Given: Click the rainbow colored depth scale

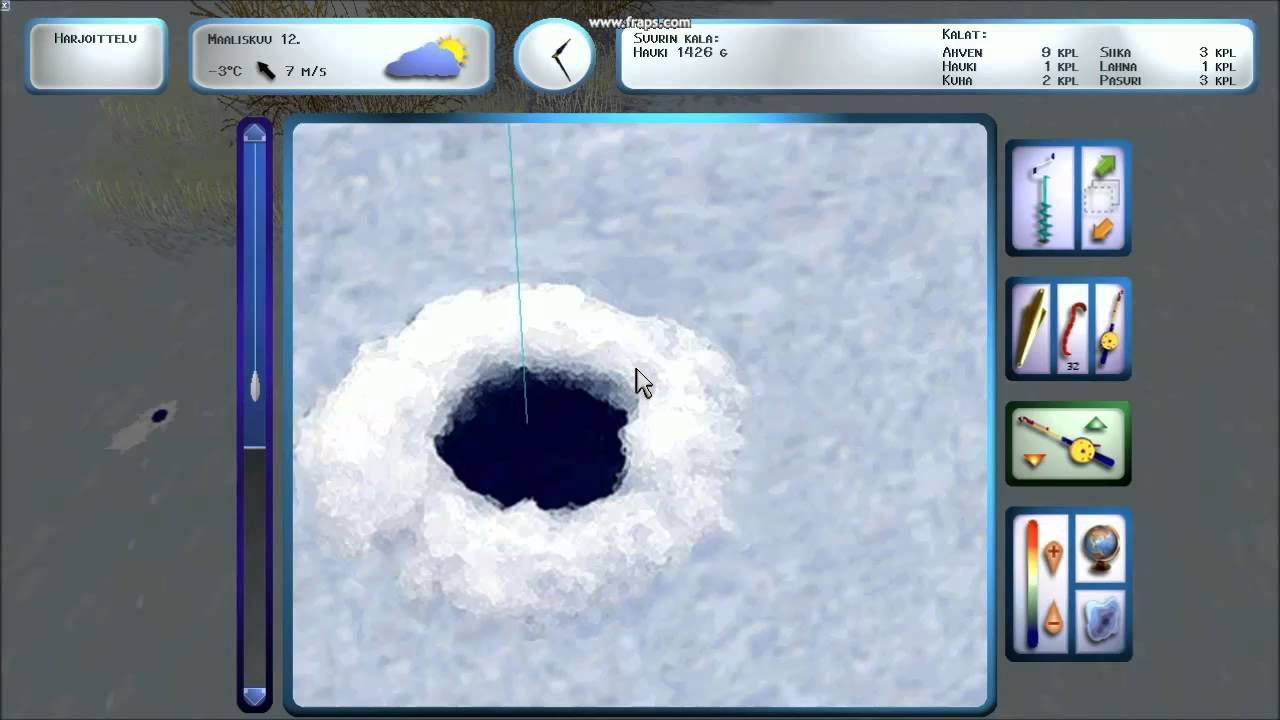Looking at the screenshot, I should [x=1033, y=585].
